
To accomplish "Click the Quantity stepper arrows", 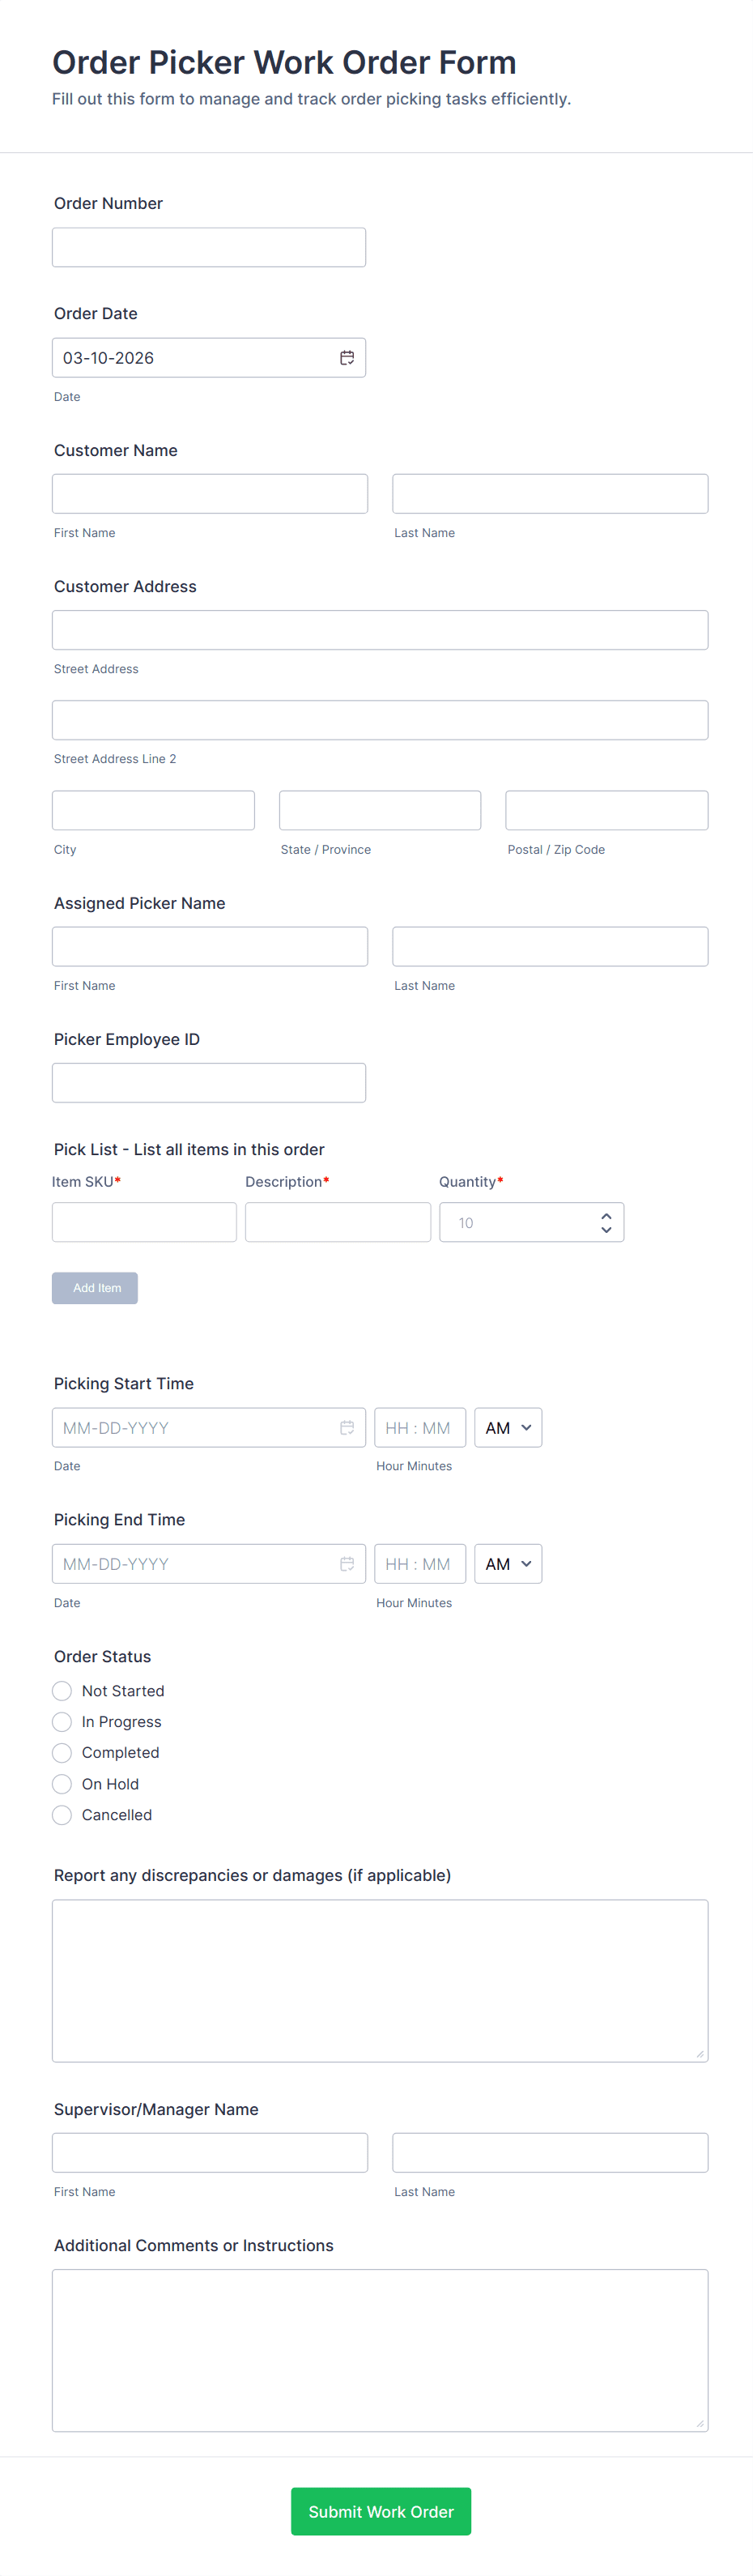I will click(x=606, y=1223).
